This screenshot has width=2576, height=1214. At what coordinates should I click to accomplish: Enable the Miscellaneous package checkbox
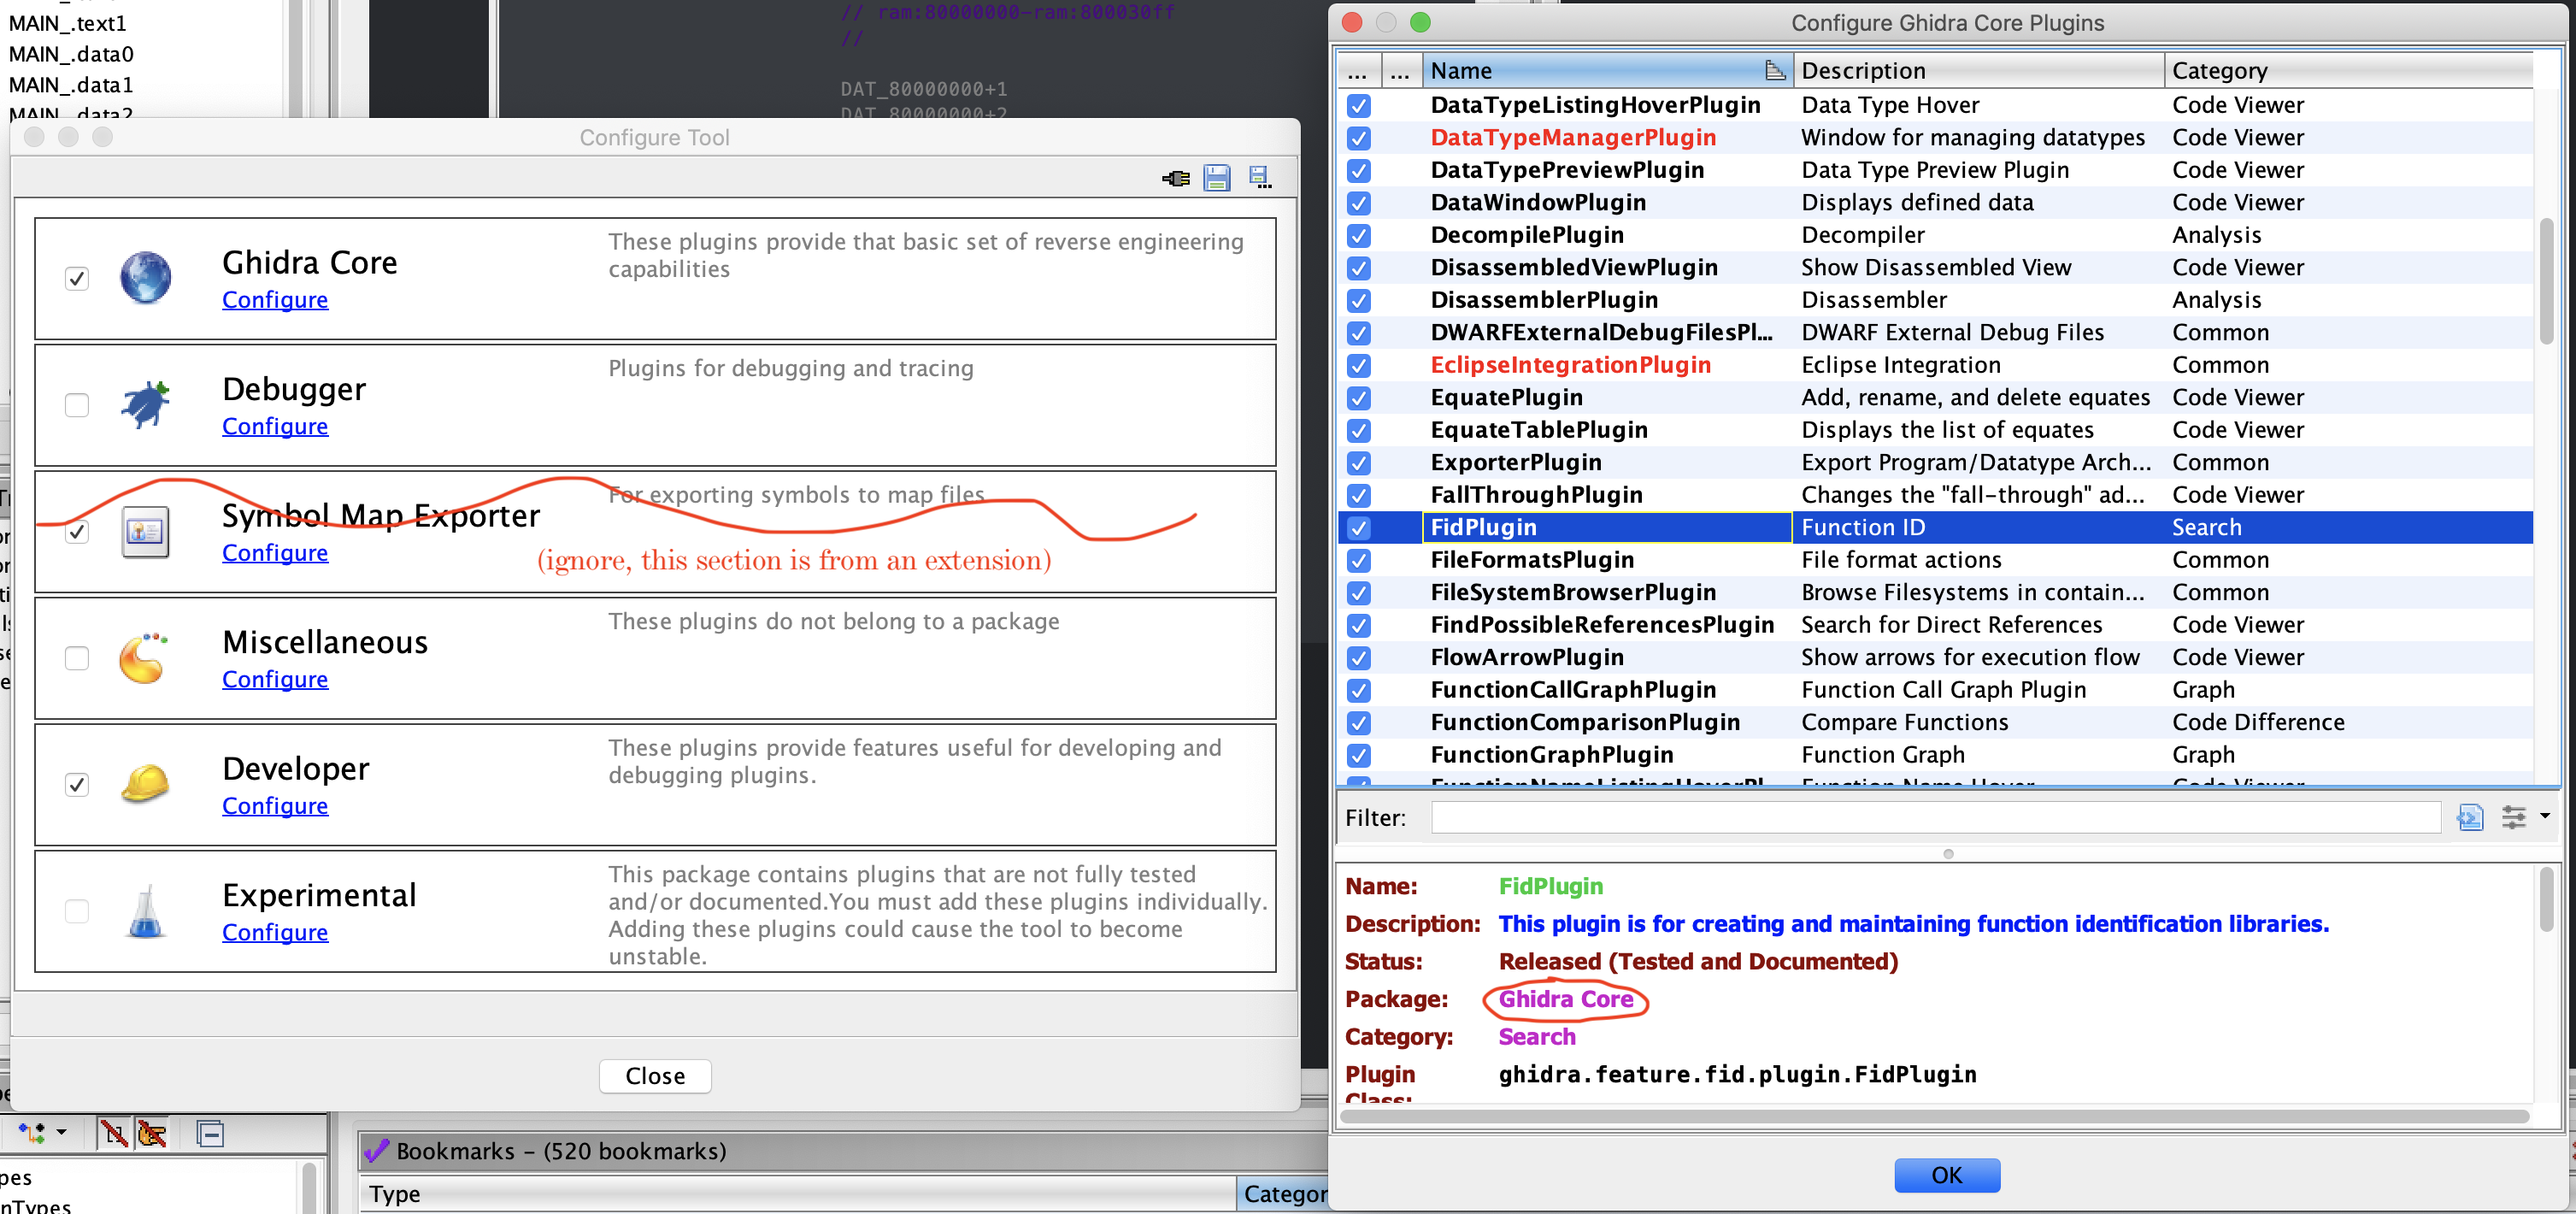[x=77, y=657]
